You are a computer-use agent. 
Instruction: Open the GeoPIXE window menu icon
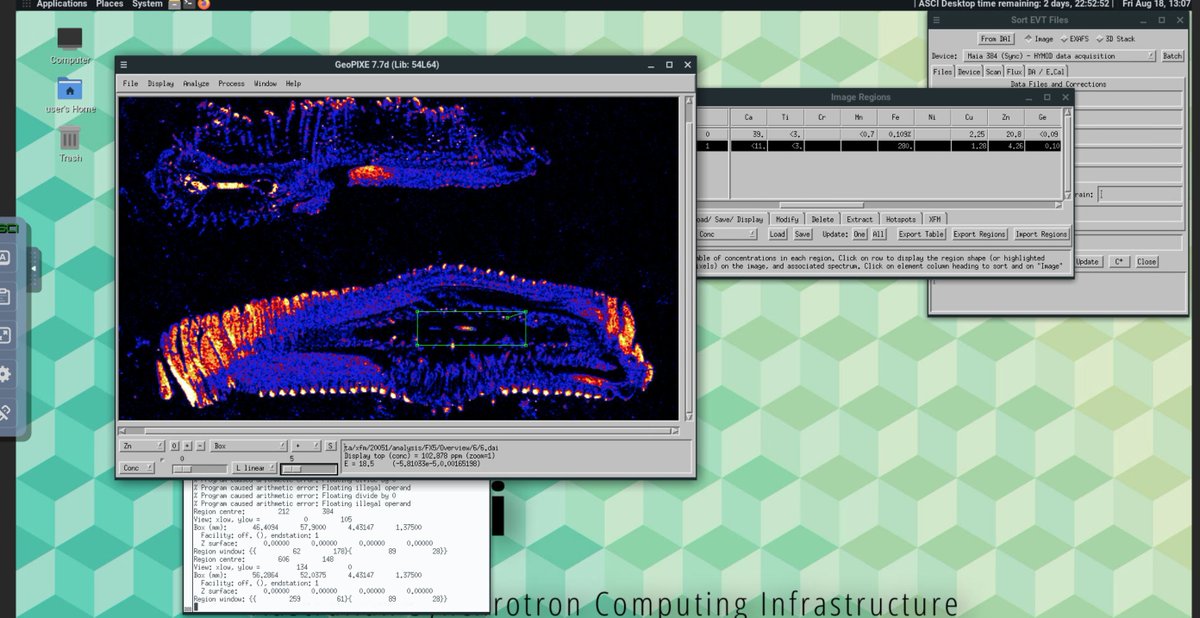click(x=125, y=65)
